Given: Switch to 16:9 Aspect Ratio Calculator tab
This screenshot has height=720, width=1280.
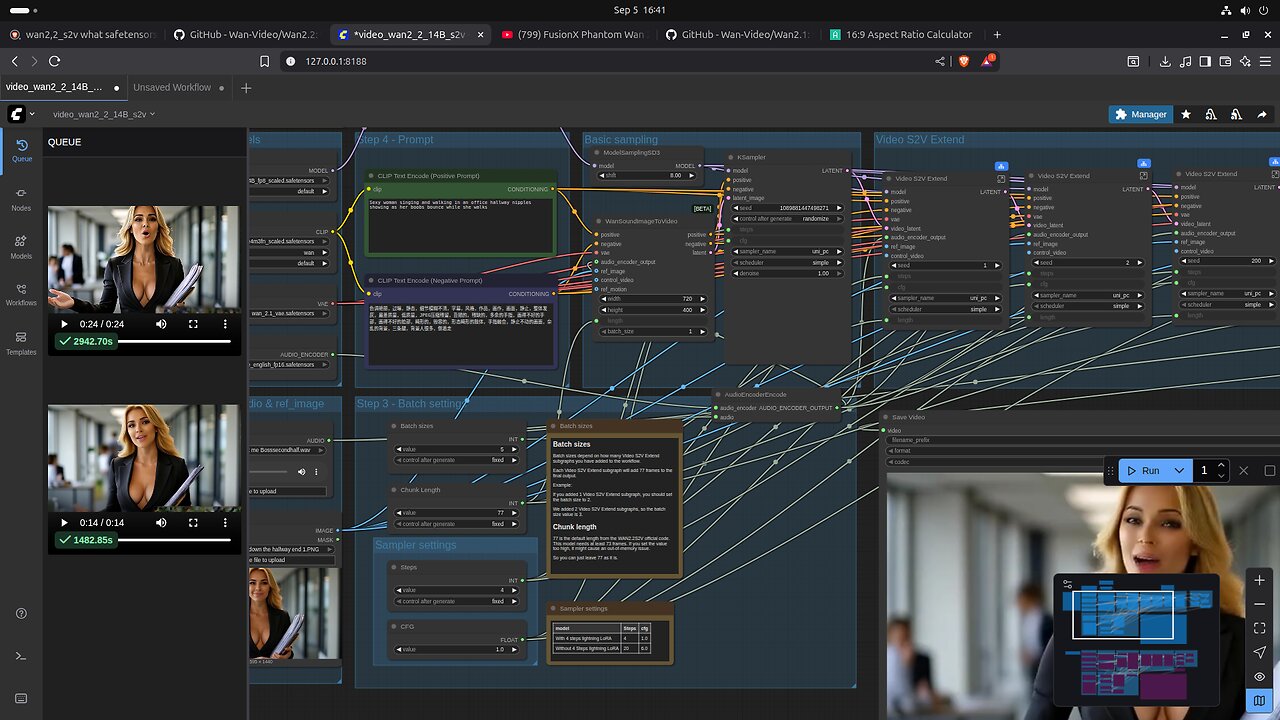Looking at the screenshot, I should tap(900, 34).
